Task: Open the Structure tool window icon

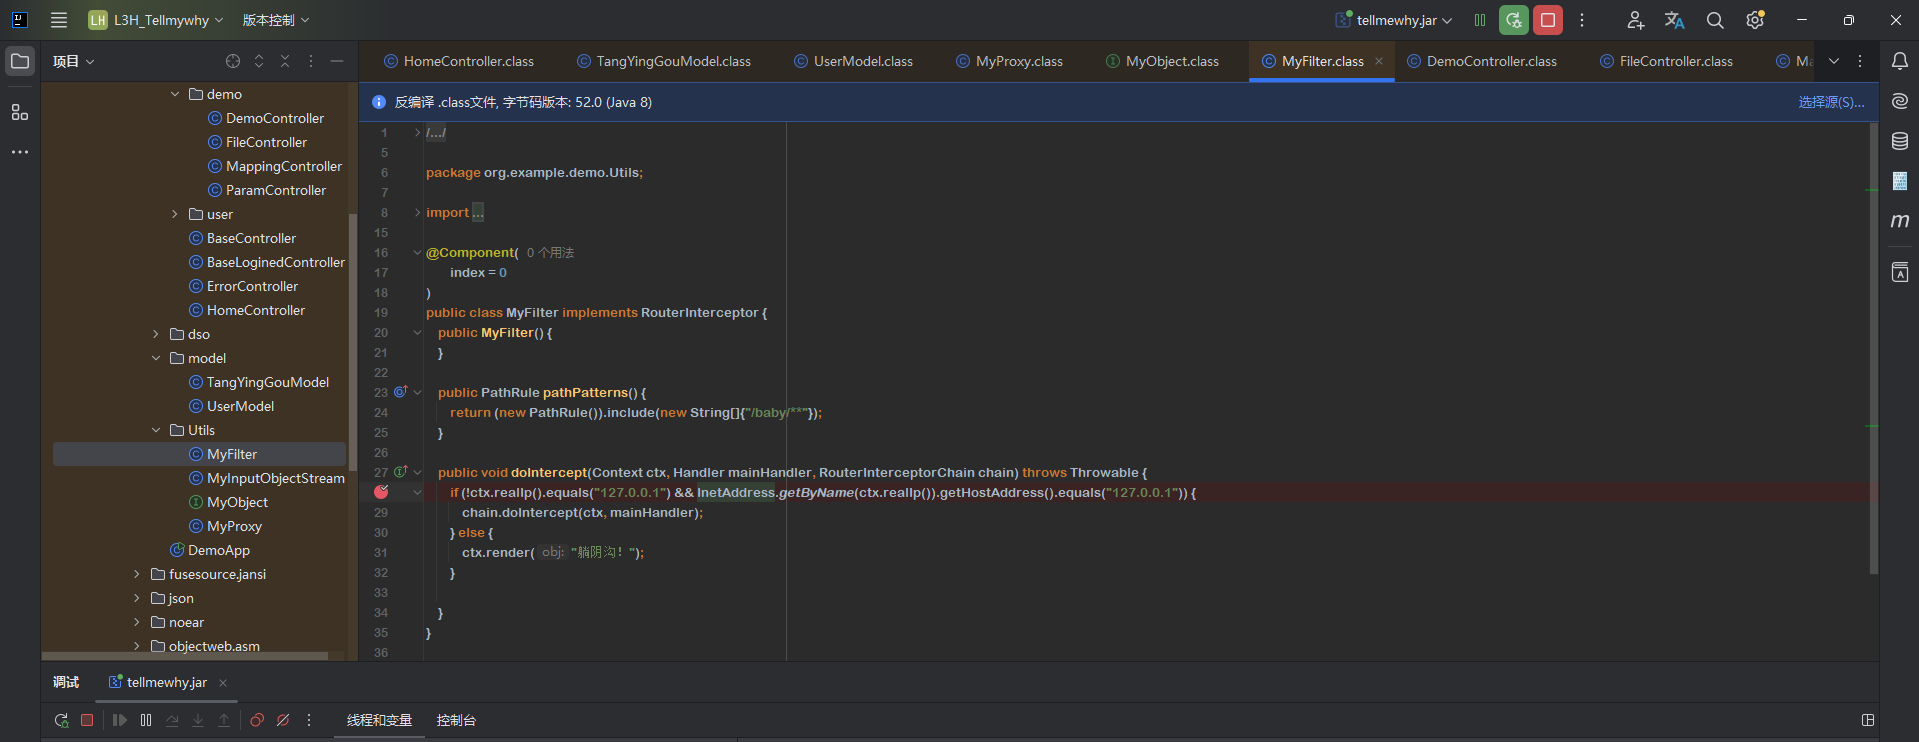Action: [20, 112]
